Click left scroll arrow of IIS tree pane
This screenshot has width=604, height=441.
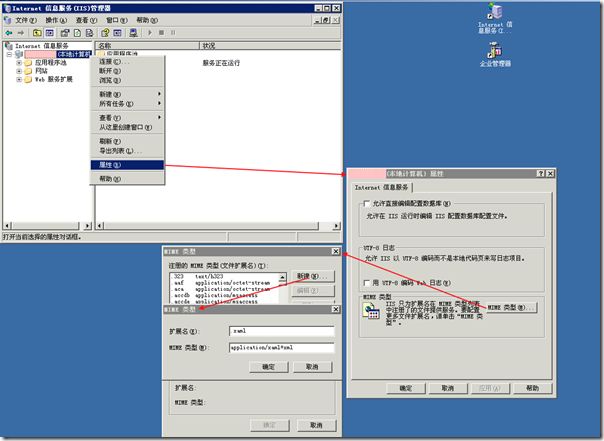coord(7,226)
